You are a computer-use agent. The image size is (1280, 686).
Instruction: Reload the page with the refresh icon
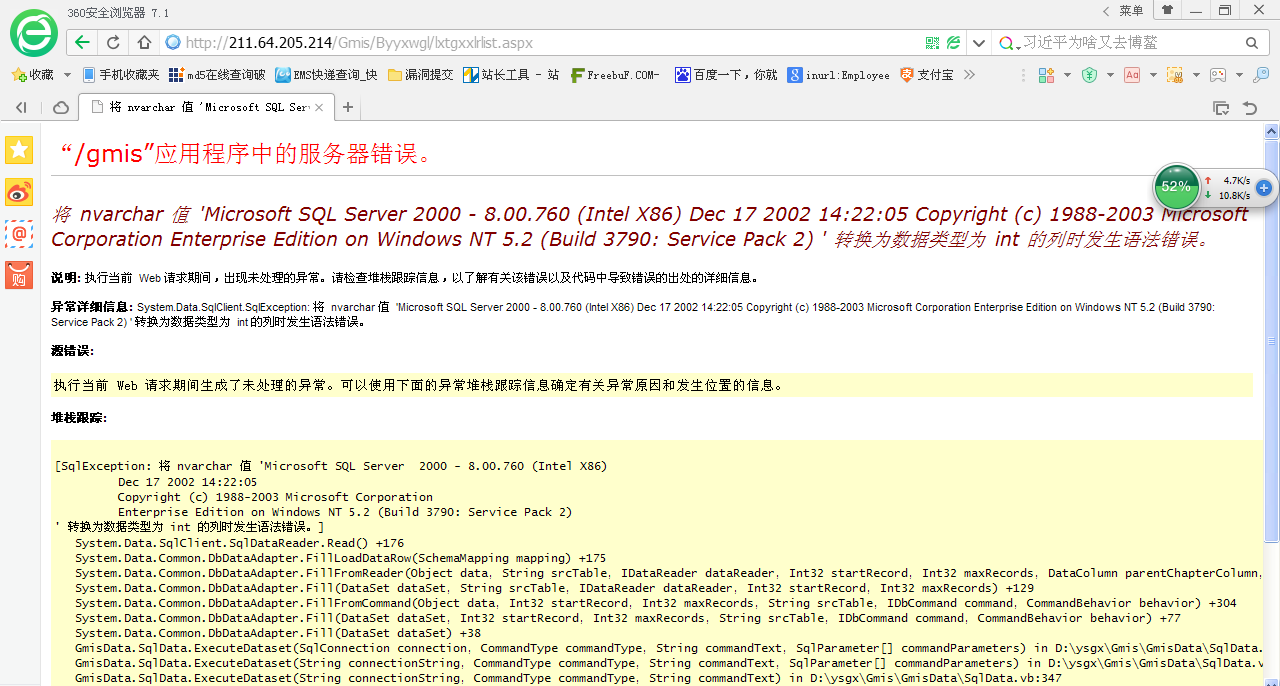[x=113, y=42]
